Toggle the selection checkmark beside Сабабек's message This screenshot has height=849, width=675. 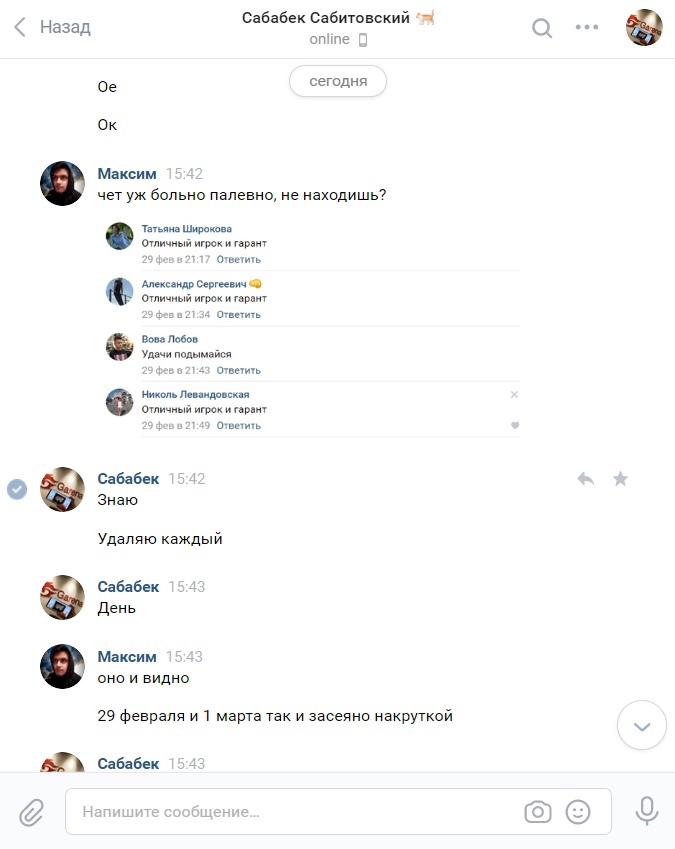[x=17, y=489]
